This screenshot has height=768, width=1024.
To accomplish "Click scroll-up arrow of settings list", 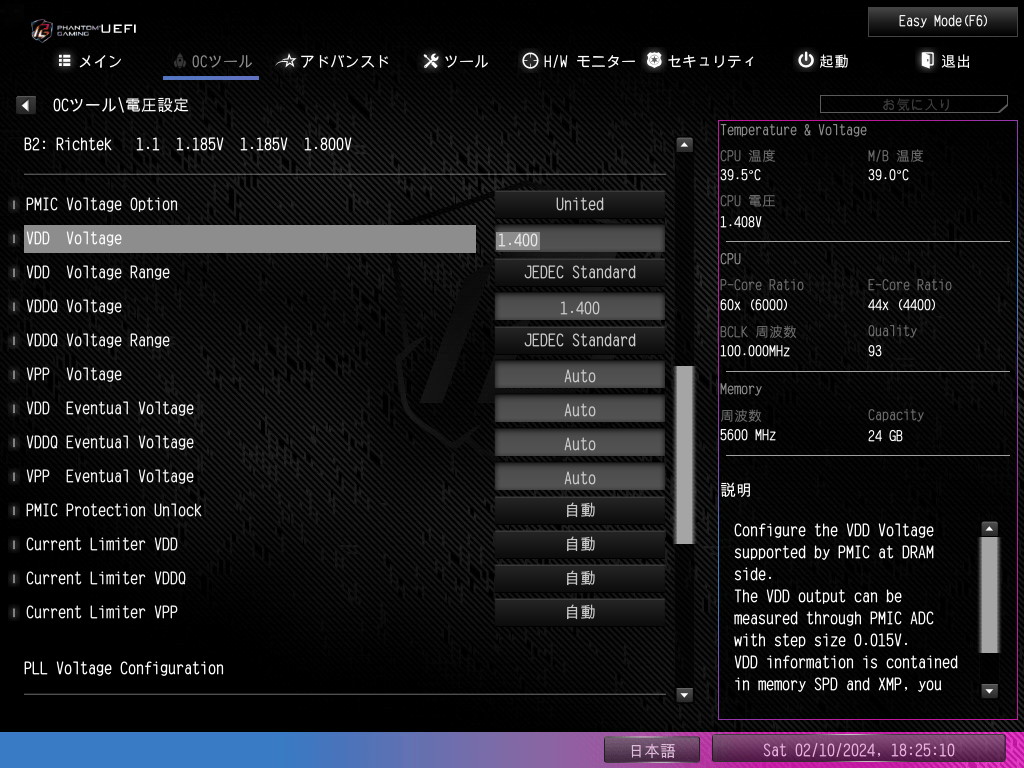I will pos(684,145).
